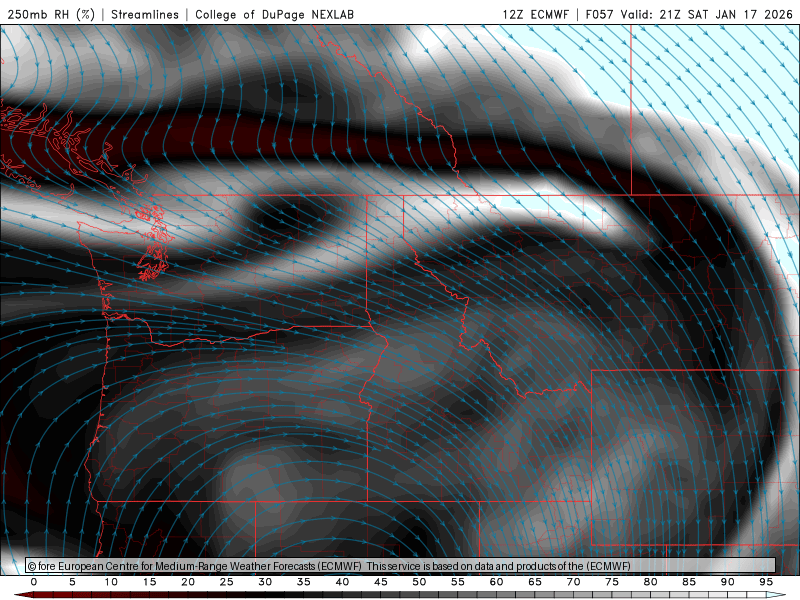800x600 pixels.
Task: Click 'Valid: 21Z SAT JAN 17 2026' text
Action: click(707, 14)
